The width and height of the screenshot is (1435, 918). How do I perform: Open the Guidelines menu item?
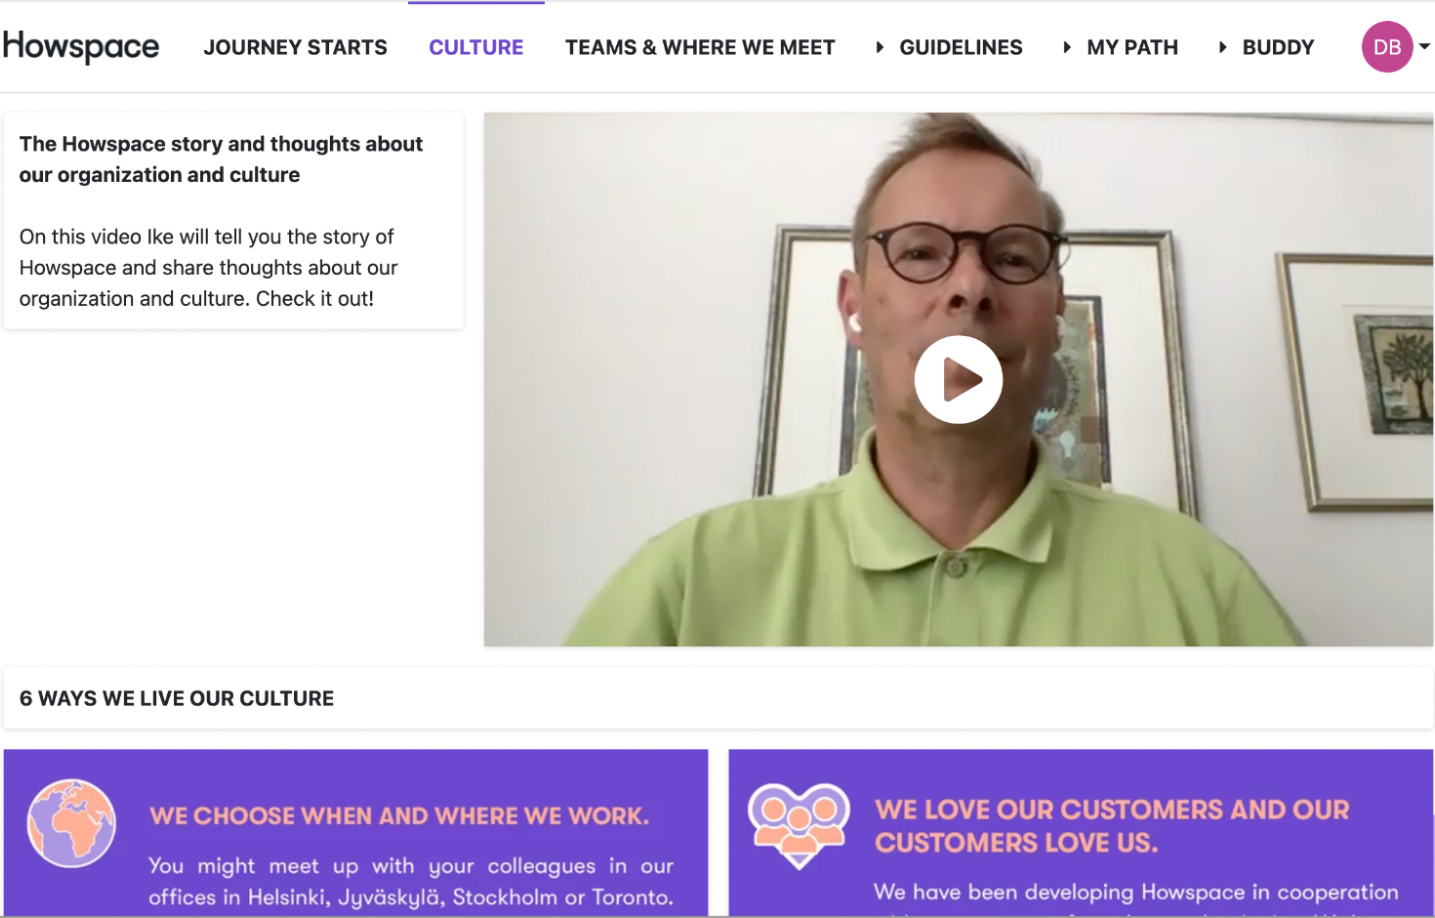pos(961,47)
